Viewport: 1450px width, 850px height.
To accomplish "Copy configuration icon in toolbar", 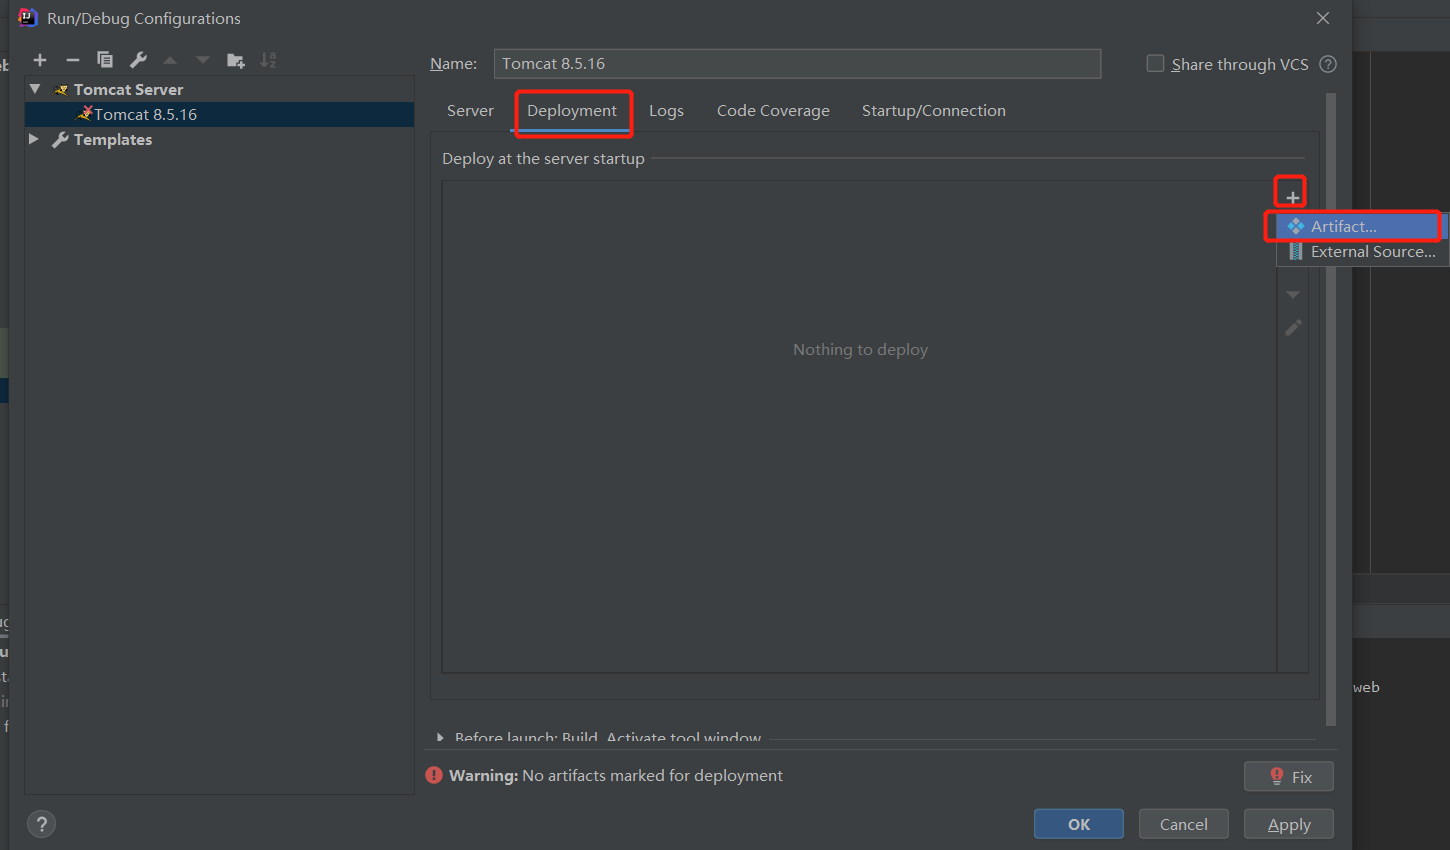I will [105, 60].
